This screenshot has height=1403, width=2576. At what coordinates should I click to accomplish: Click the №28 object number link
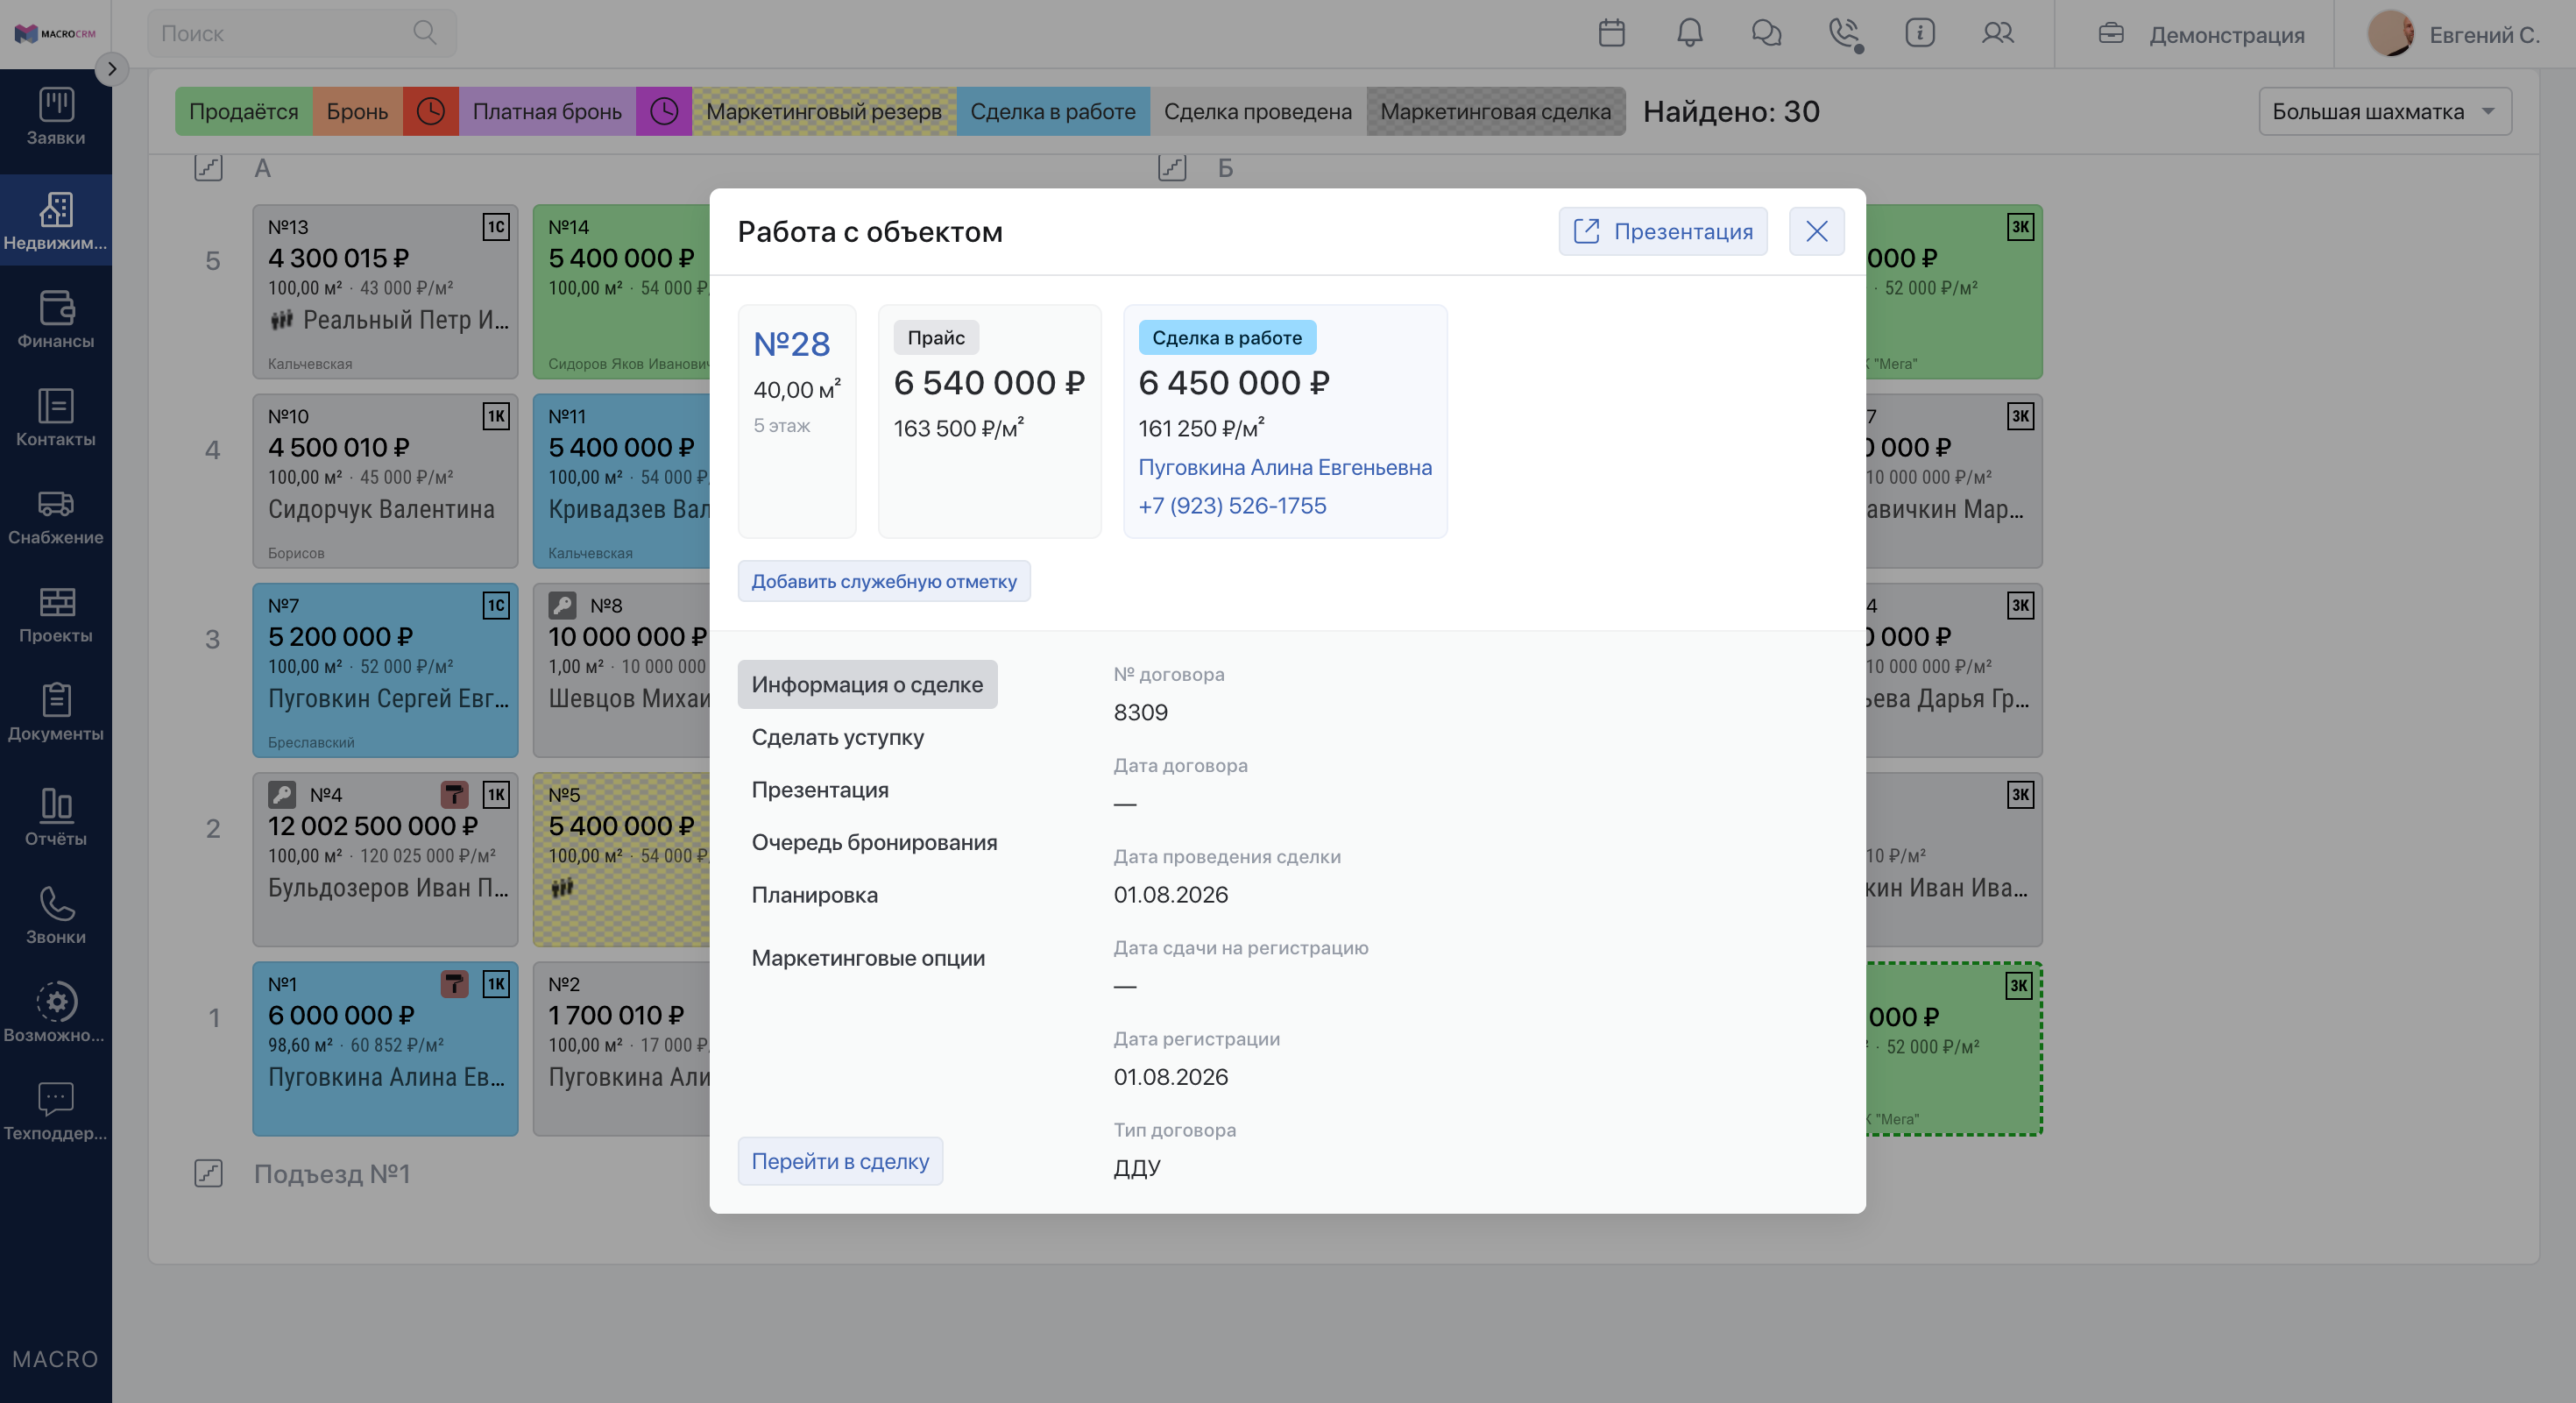pos(791,344)
